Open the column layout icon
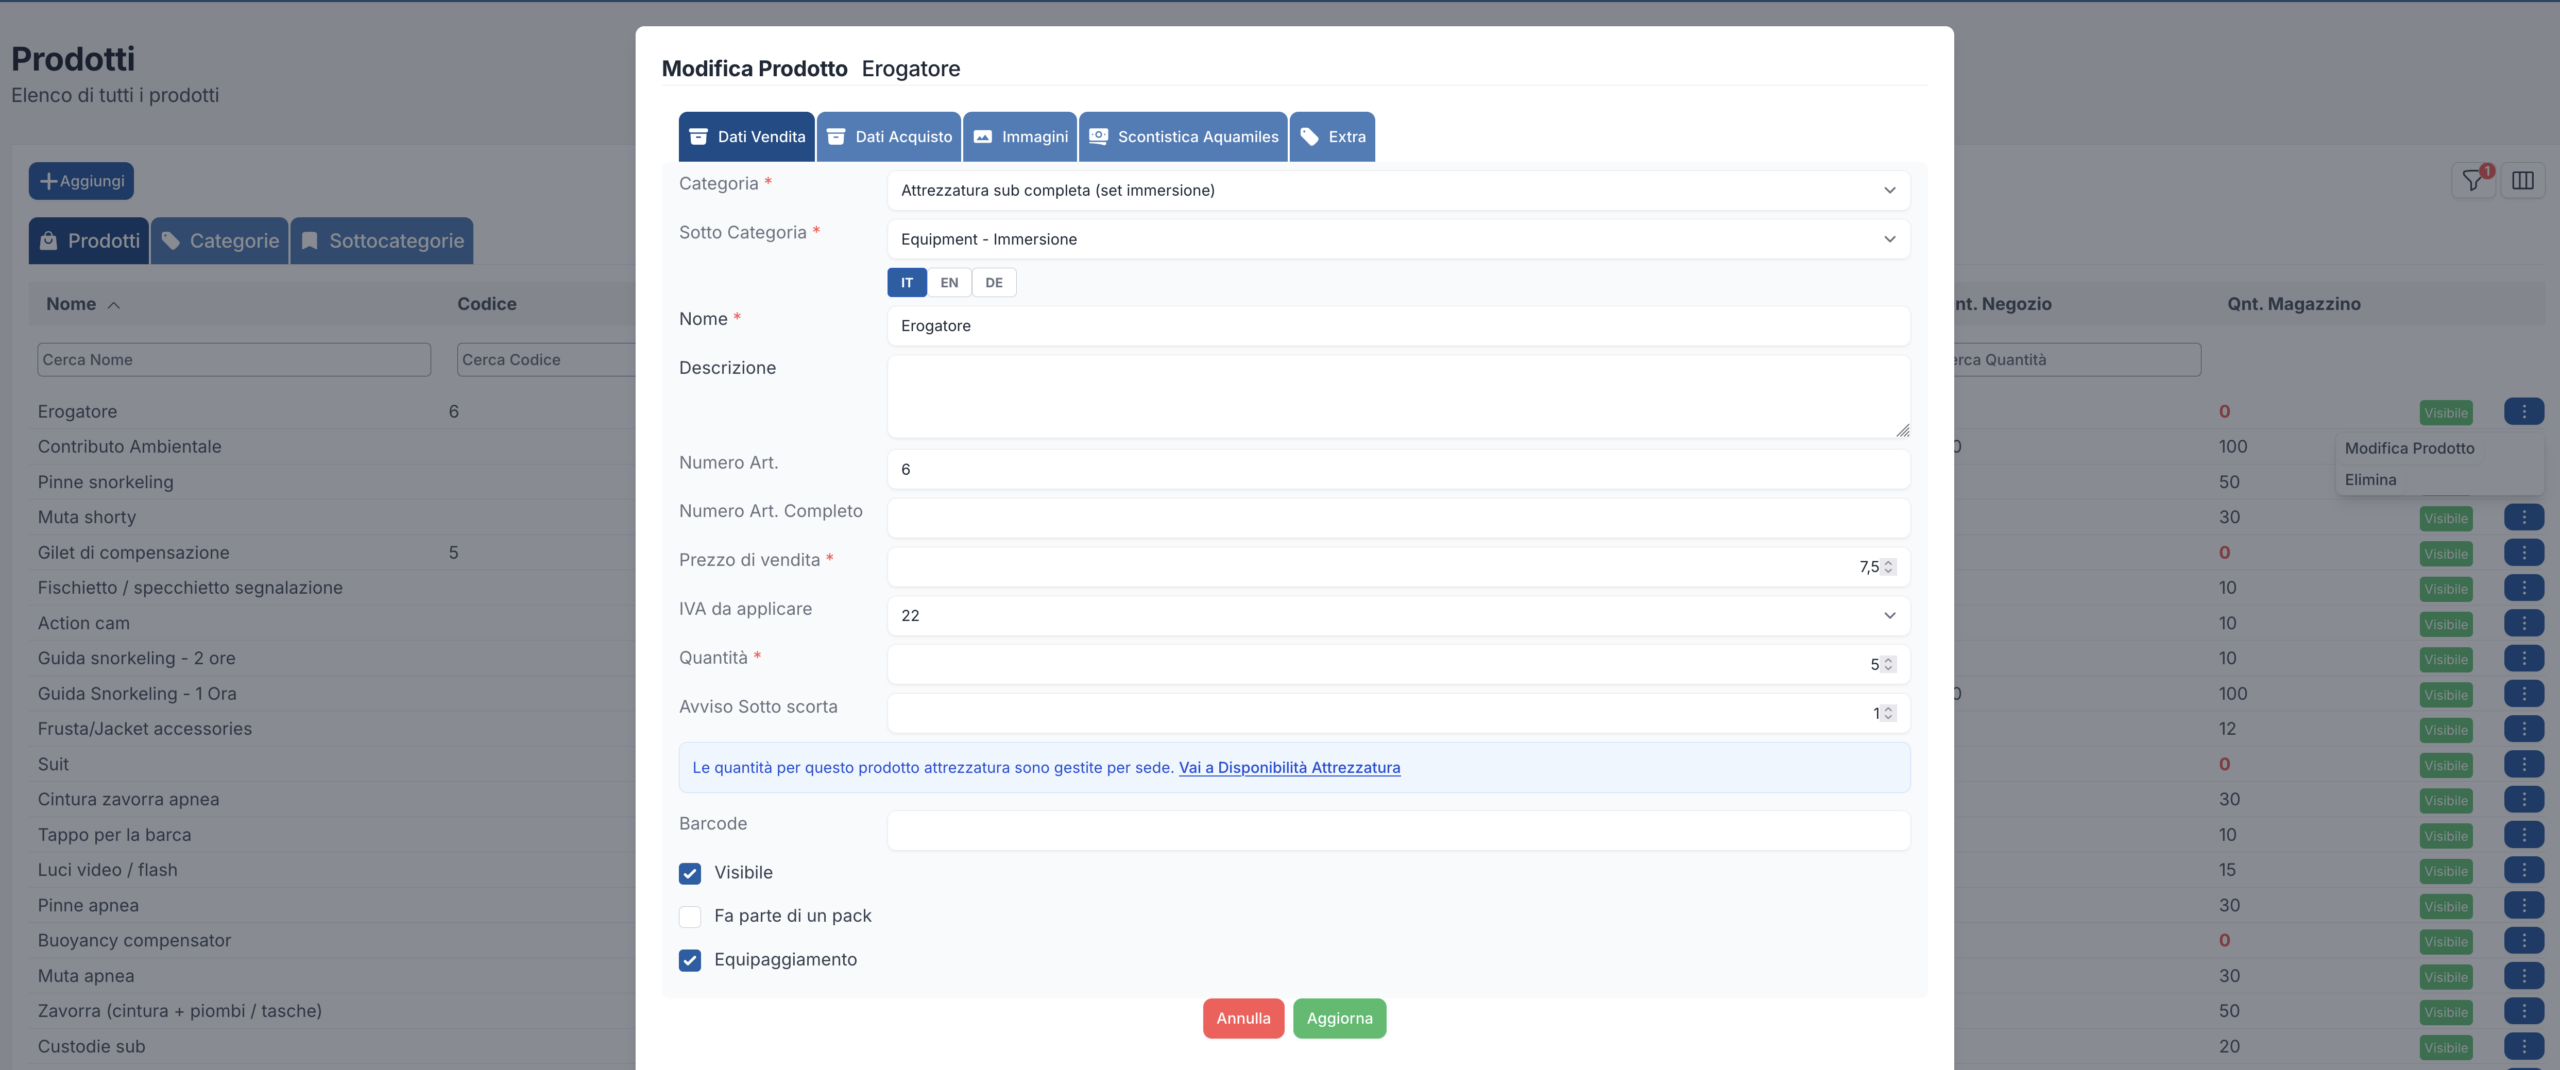This screenshot has width=2560, height=1070. 2522,181
